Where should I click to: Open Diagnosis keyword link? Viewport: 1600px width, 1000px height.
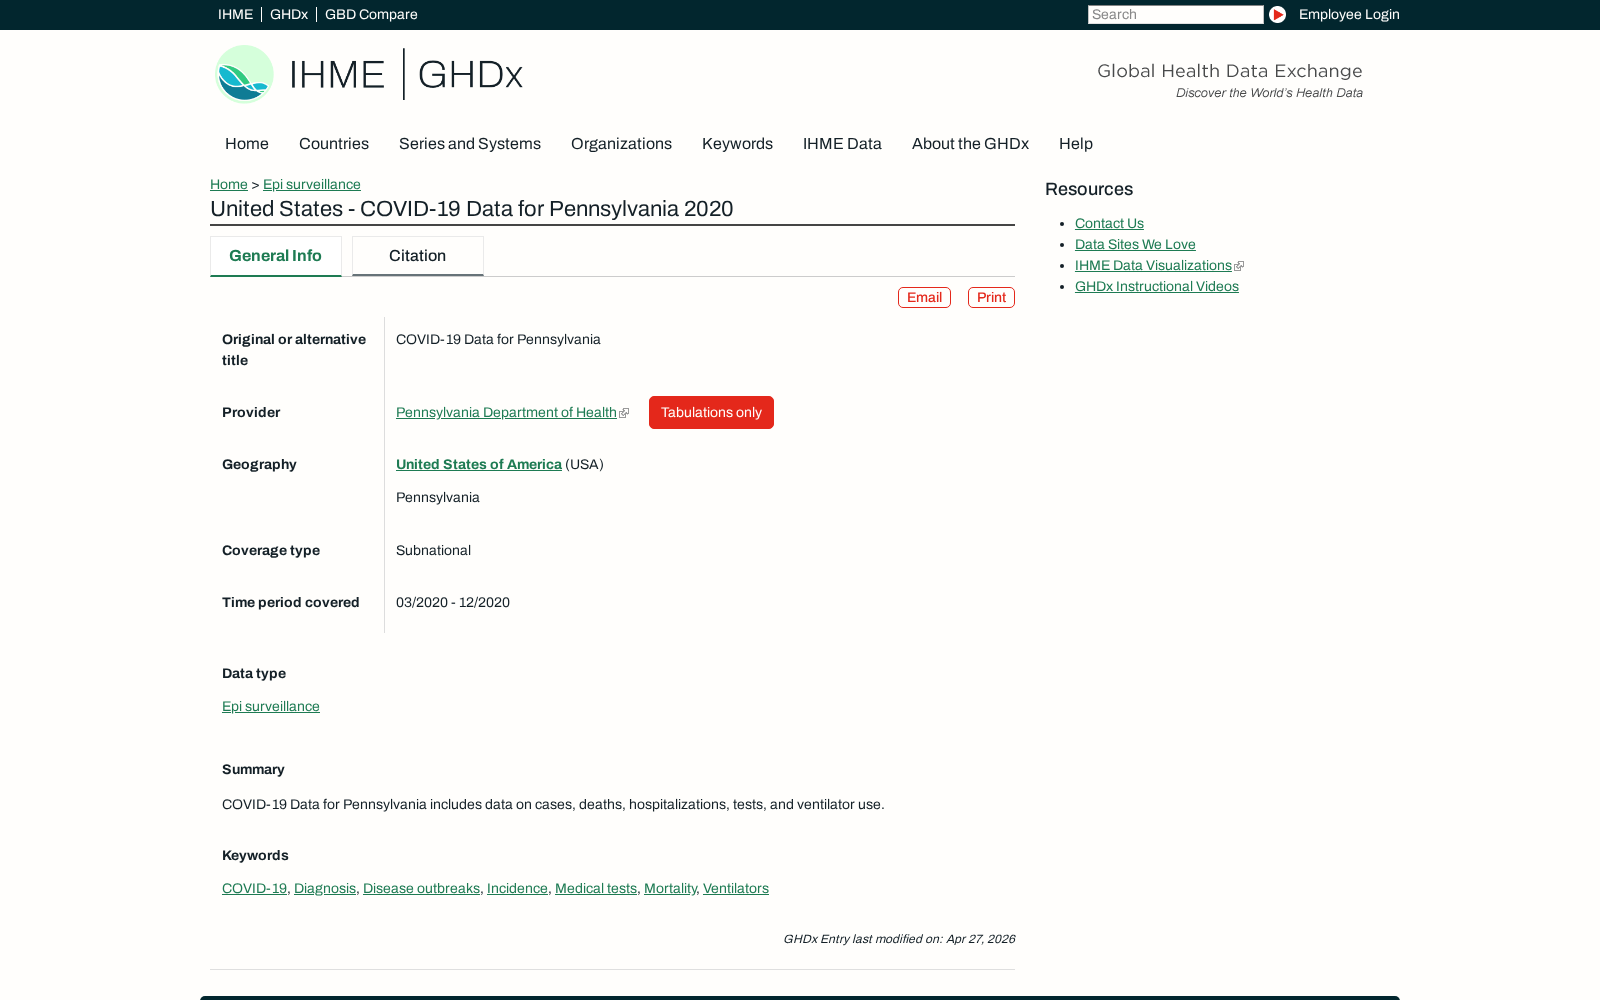tap(325, 889)
